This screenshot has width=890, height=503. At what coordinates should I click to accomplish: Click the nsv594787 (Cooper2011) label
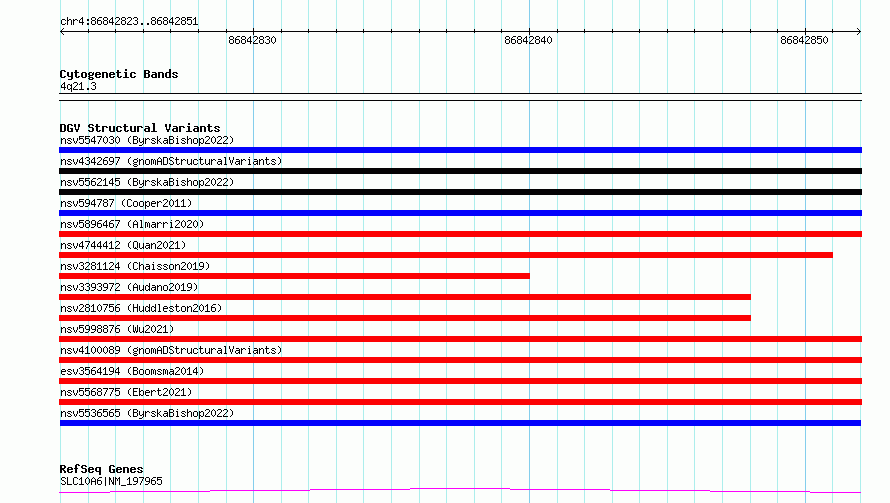pyautogui.click(x=126, y=203)
